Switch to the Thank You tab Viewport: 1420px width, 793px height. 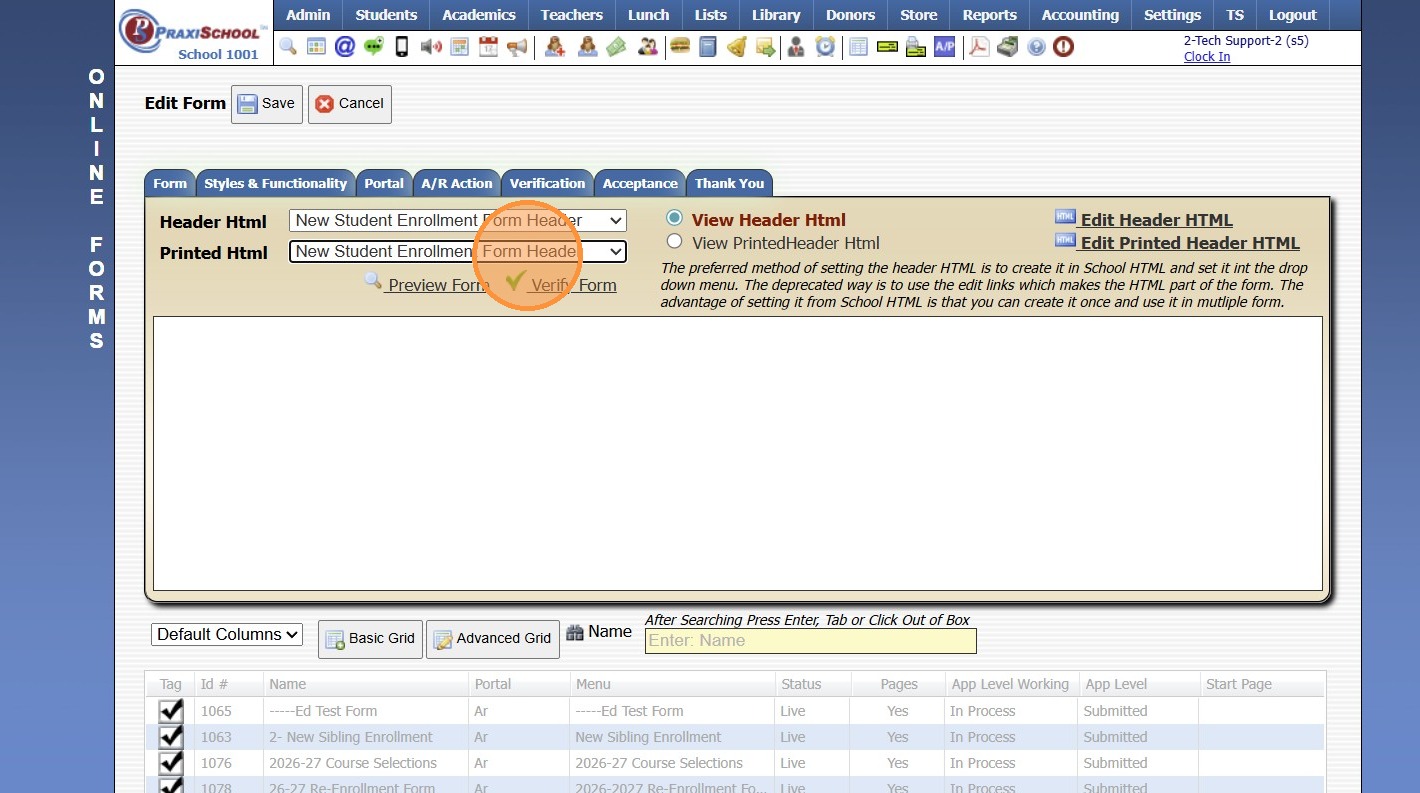[x=729, y=183]
